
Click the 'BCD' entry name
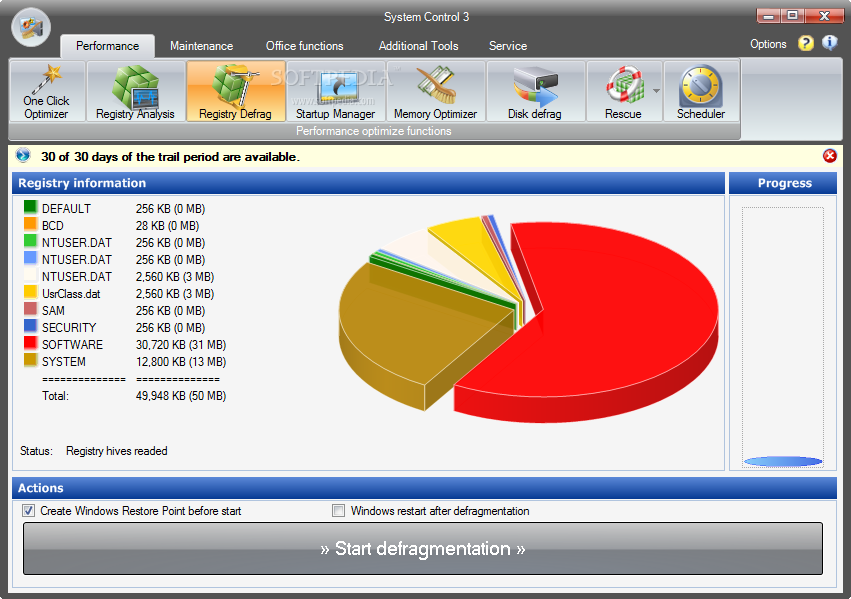(53, 226)
